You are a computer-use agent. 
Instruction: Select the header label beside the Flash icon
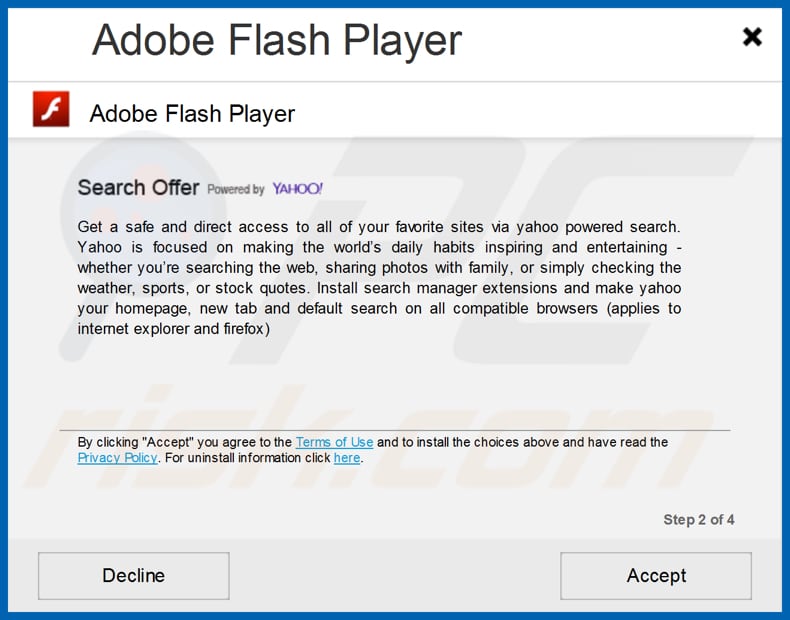click(192, 113)
